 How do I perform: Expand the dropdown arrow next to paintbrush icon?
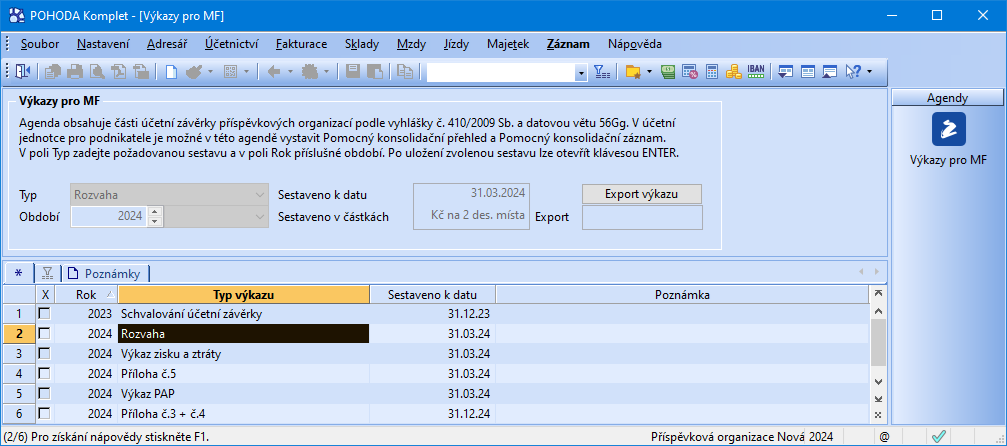pos(211,72)
